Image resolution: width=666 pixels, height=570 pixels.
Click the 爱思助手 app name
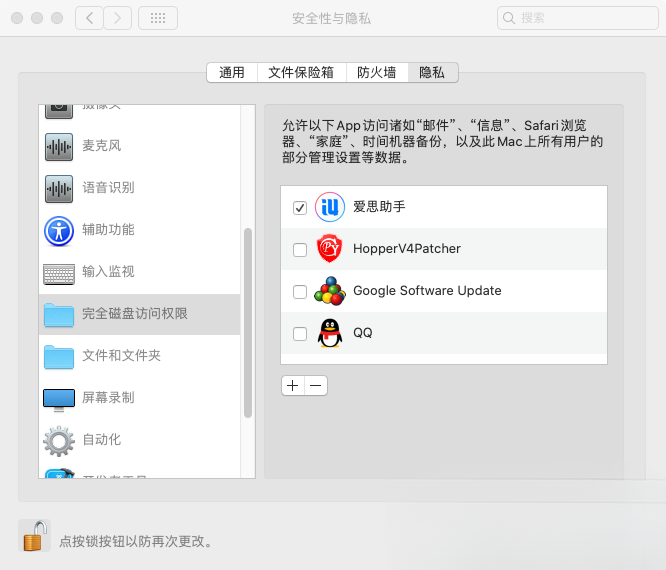click(x=379, y=207)
